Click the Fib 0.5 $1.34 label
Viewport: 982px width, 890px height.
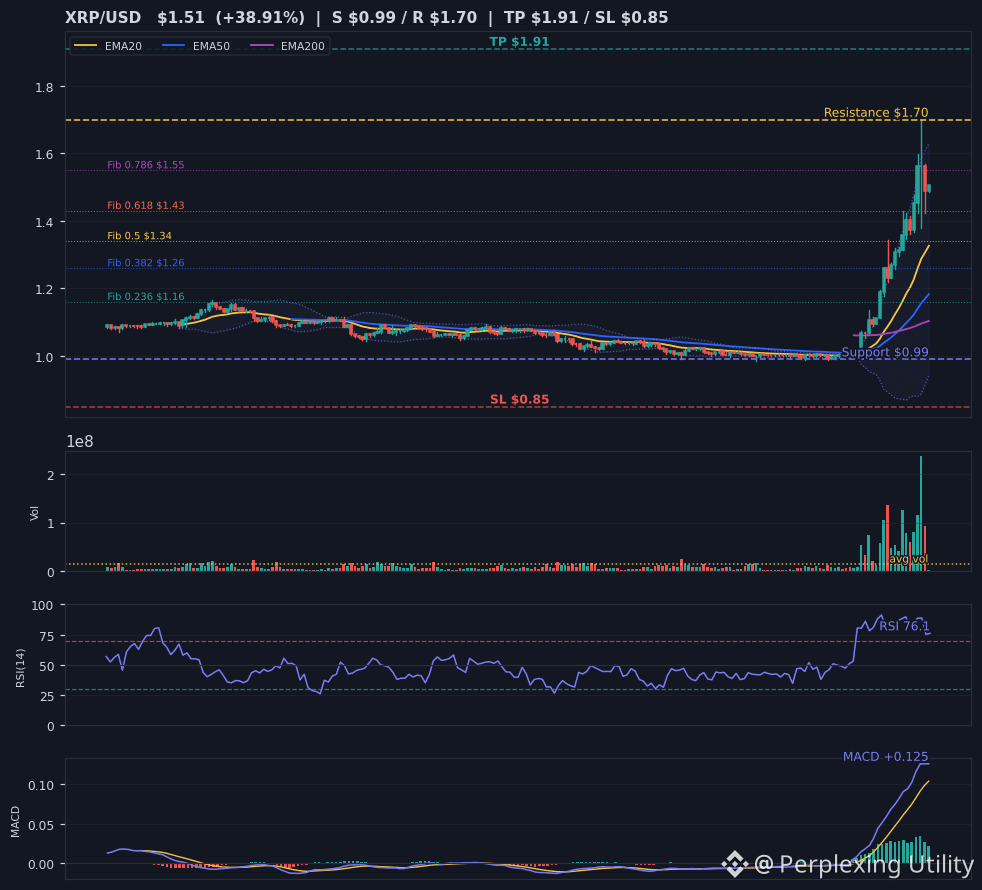click(x=139, y=236)
